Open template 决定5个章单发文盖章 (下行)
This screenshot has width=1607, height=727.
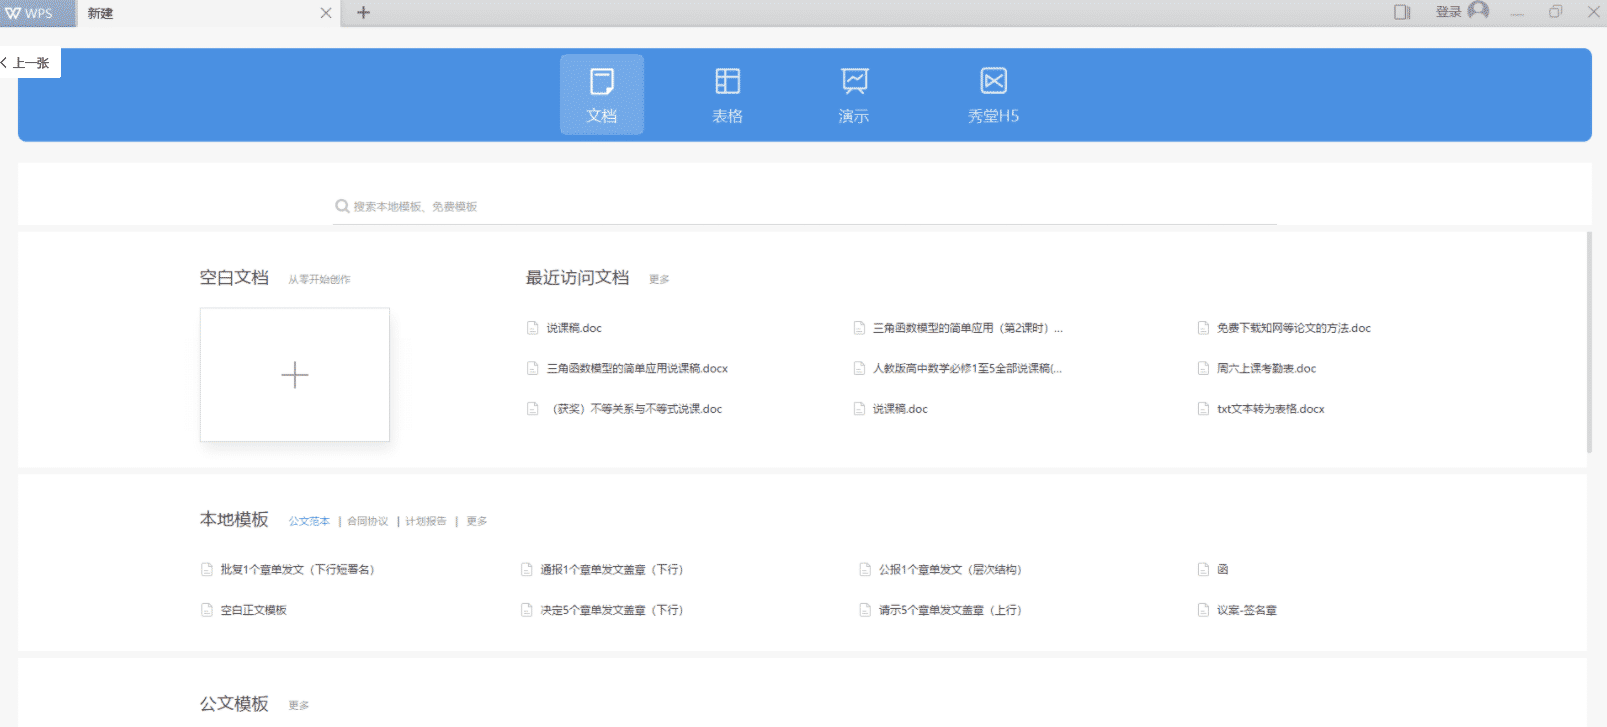pyautogui.click(x=612, y=610)
